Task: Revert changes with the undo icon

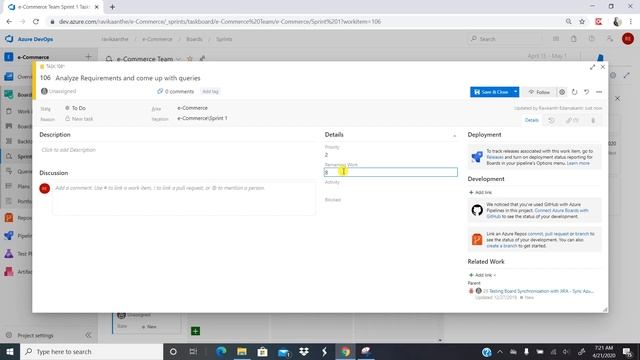Action: [587, 92]
